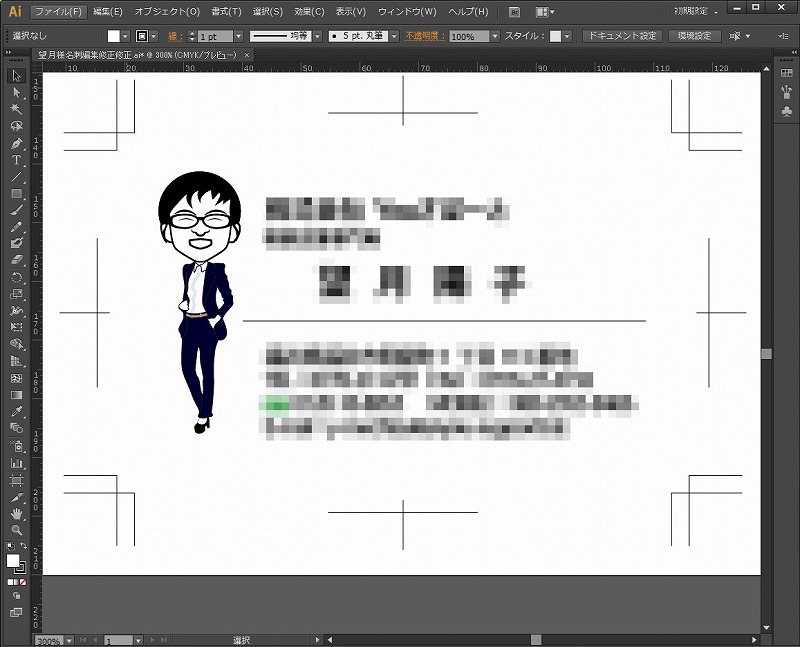
Task: Swap fill and stroke colors
Action: pos(25,546)
